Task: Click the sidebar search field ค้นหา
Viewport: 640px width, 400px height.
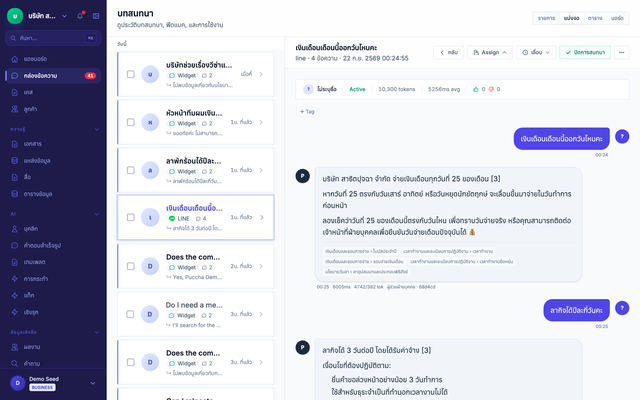Action: point(53,38)
